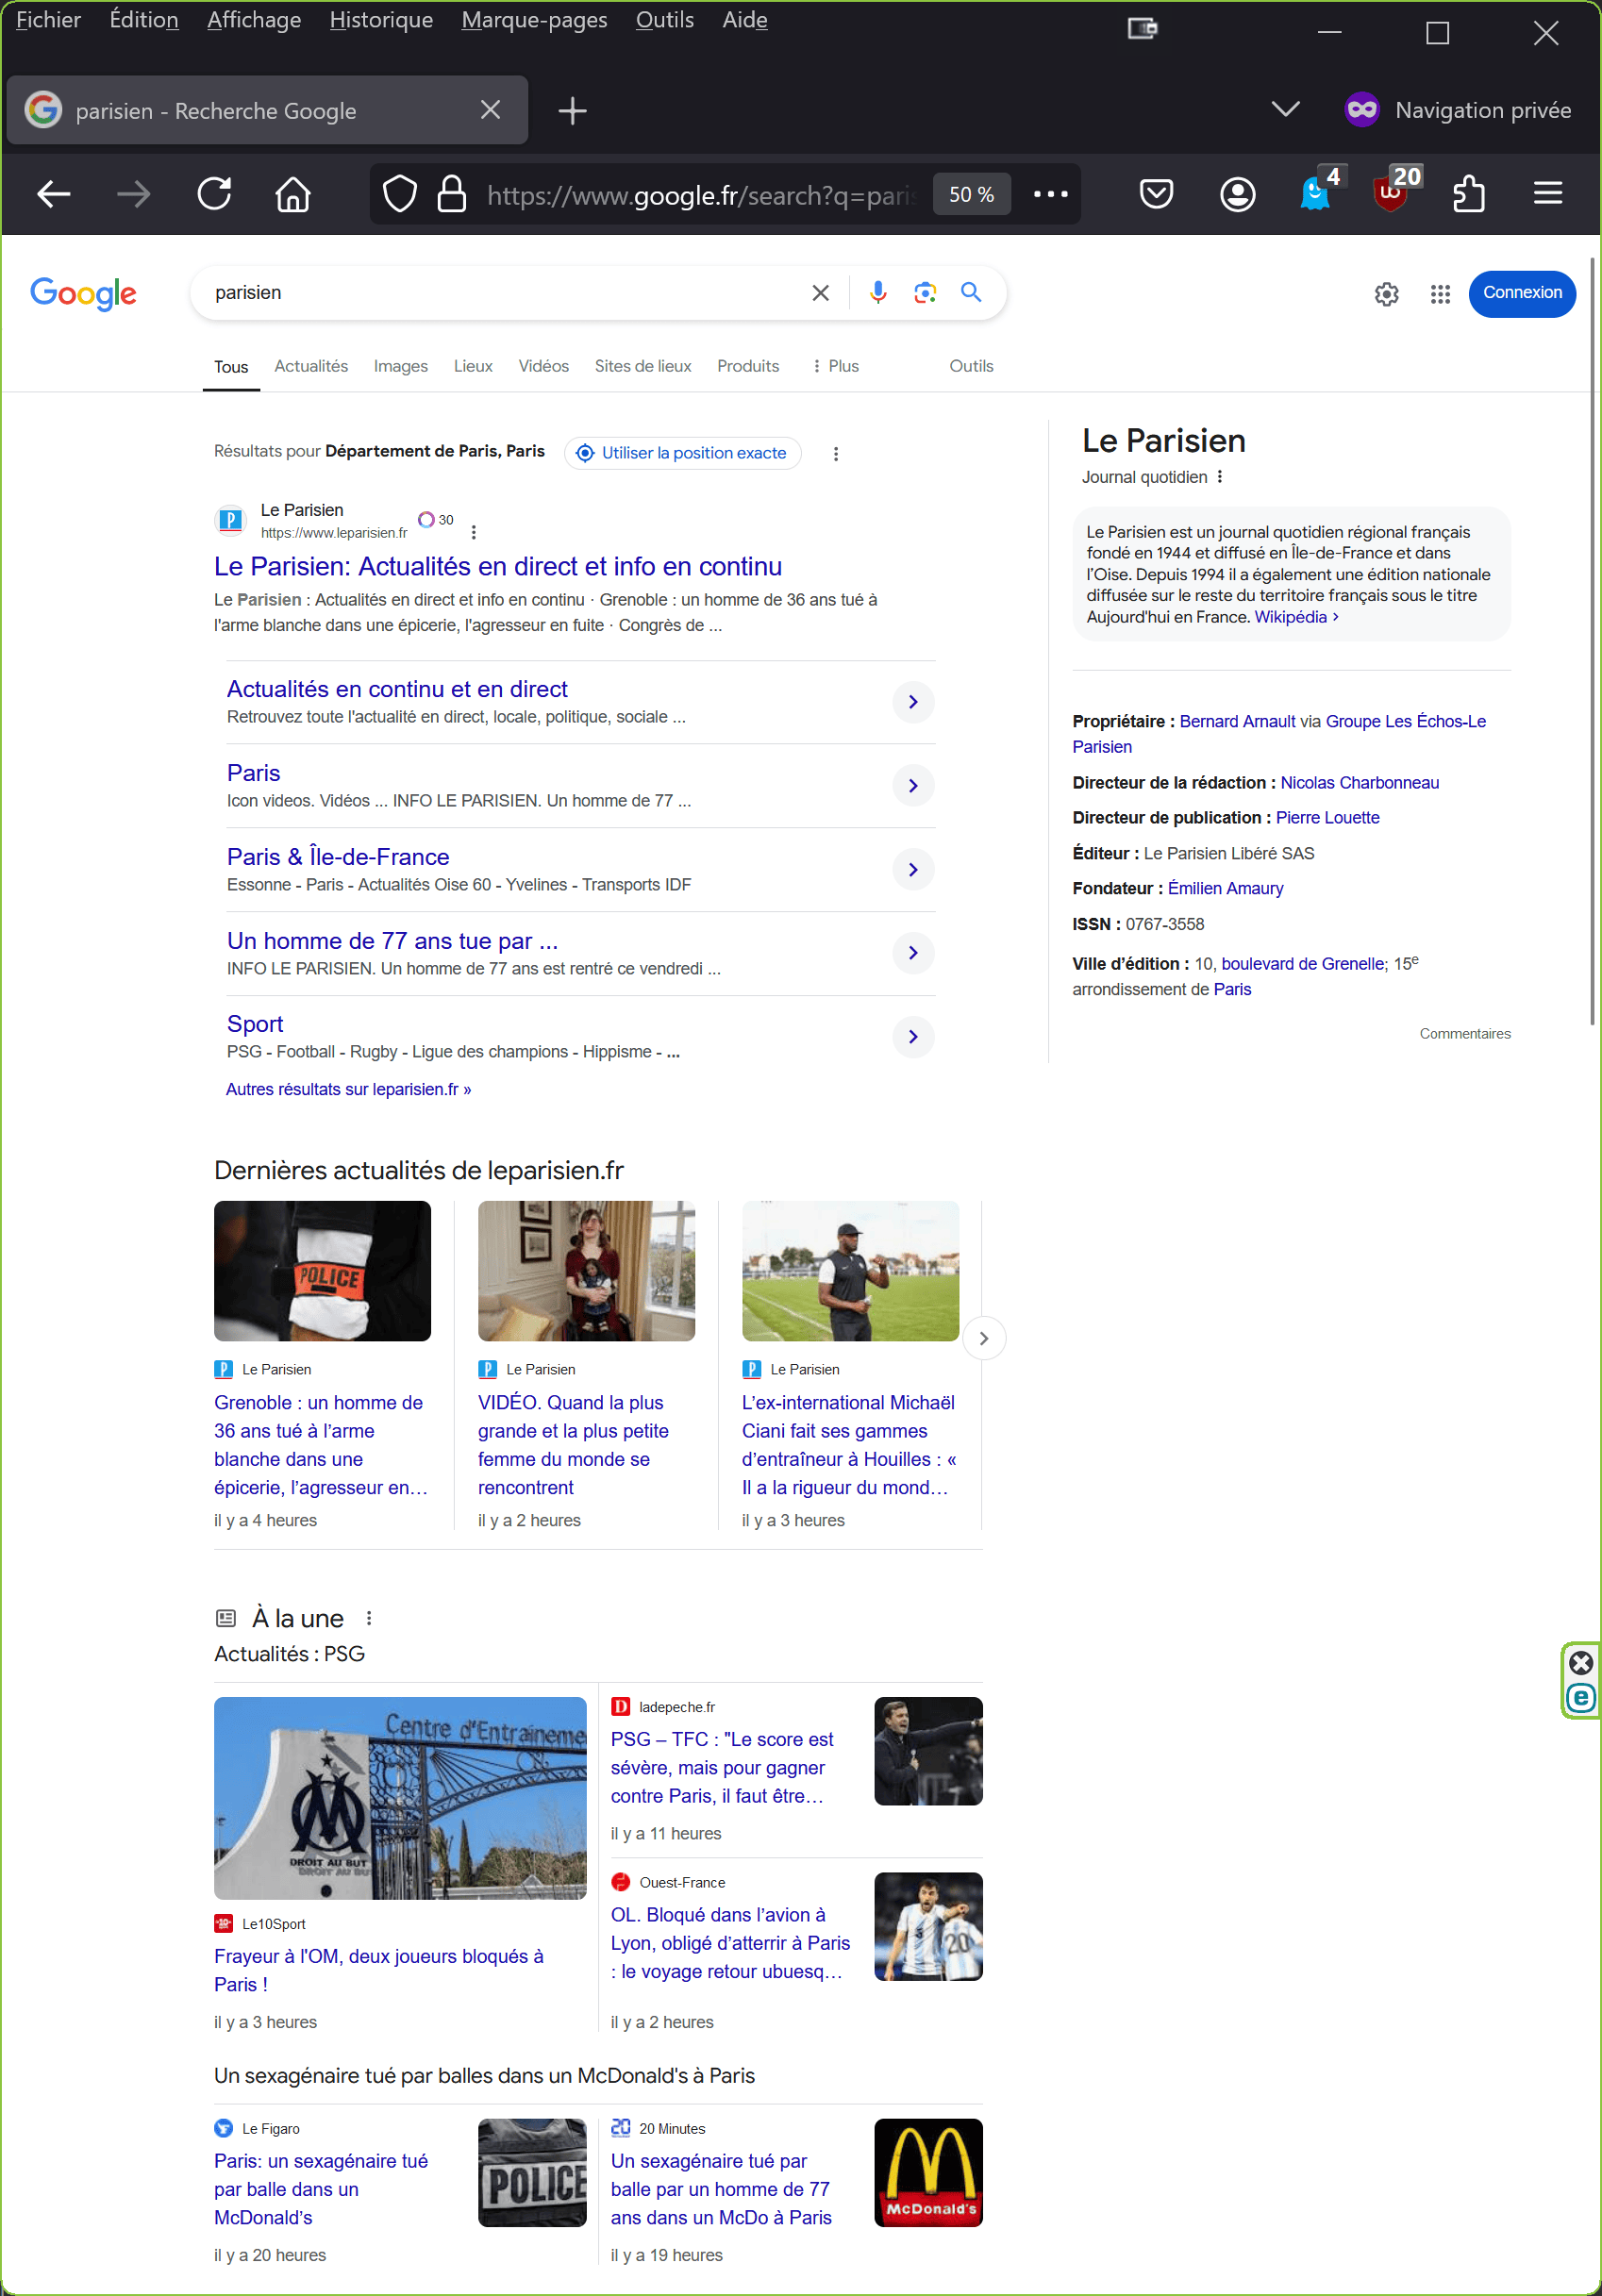Open more options next to location results
The image size is (1602, 2296).
pyautogui.click(x=835, y=454)
